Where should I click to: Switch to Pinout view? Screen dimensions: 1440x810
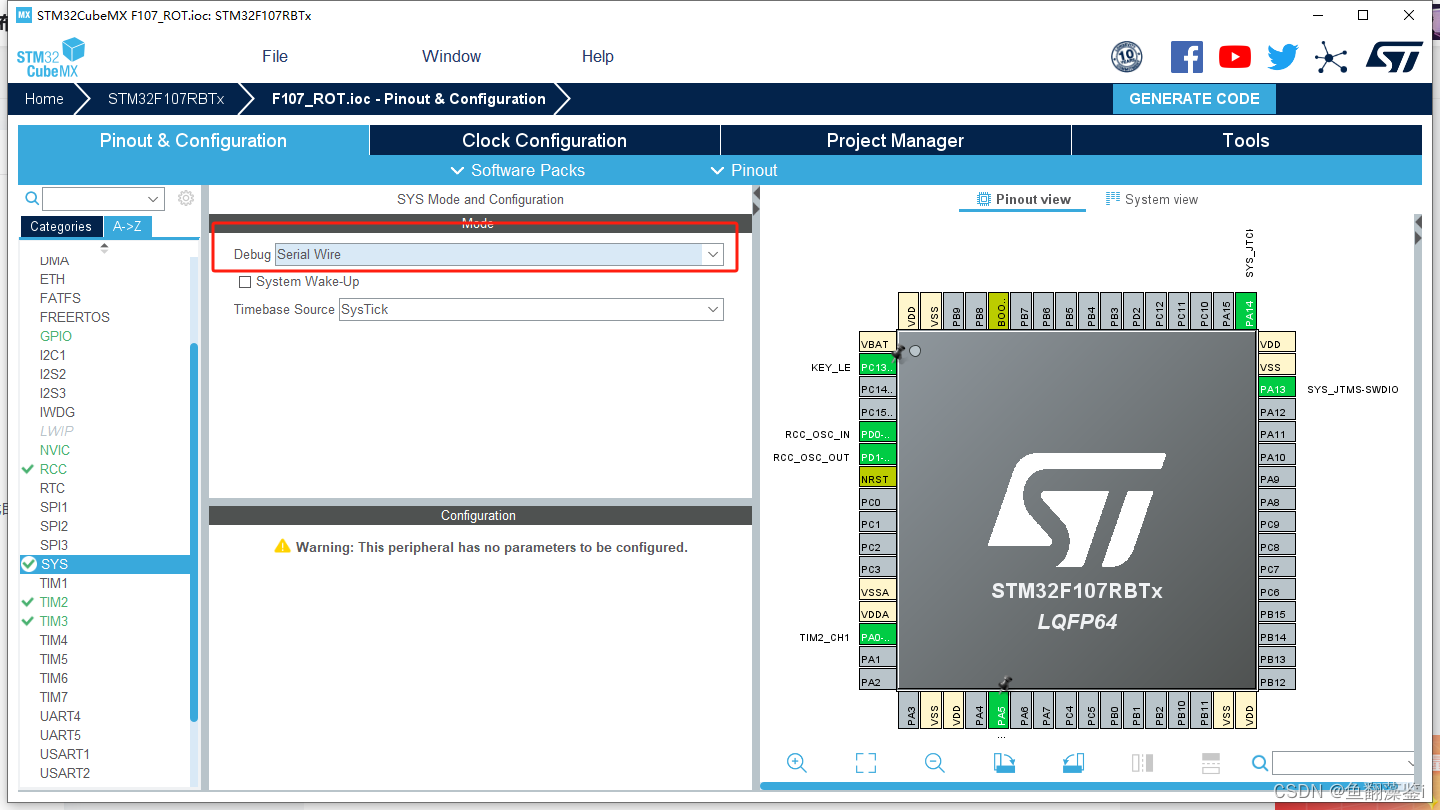point(1024,199)
